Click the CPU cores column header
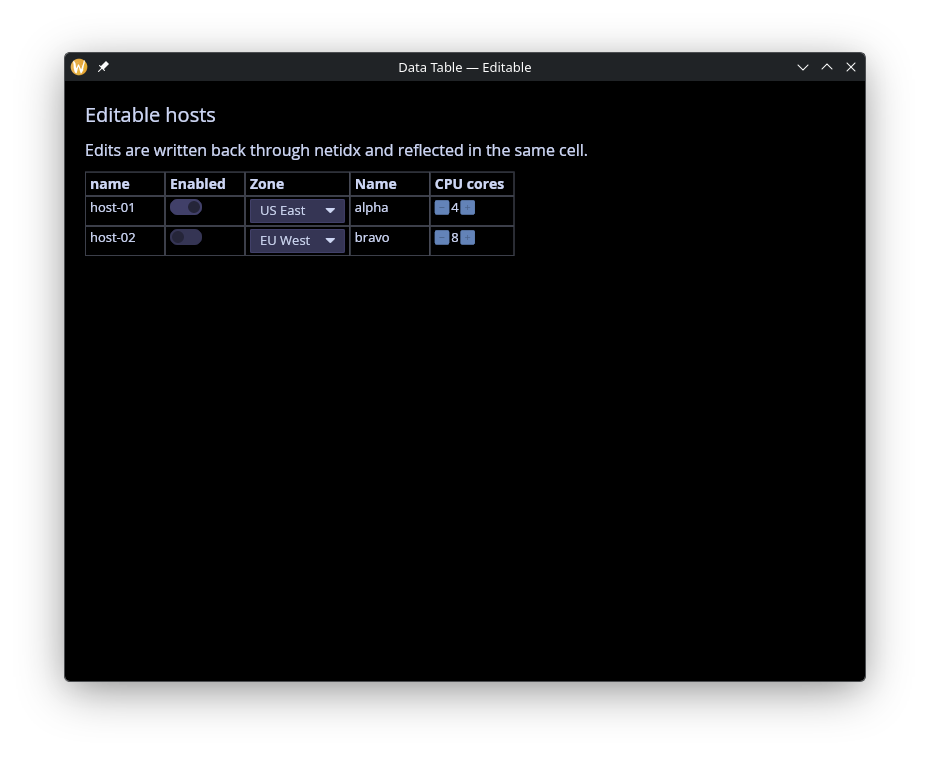The width and height of the screenshot is (930, 758). [469, 184]
